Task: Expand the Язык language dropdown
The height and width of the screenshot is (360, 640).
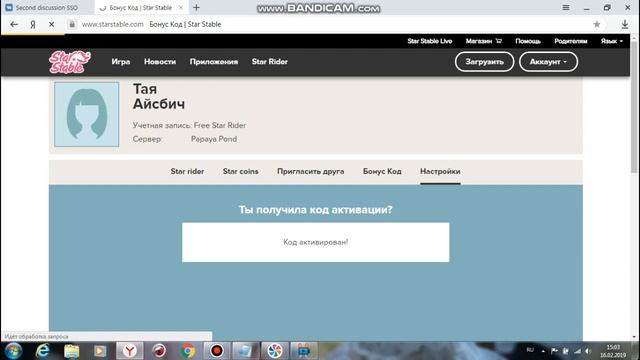Action: click(611, 41)
